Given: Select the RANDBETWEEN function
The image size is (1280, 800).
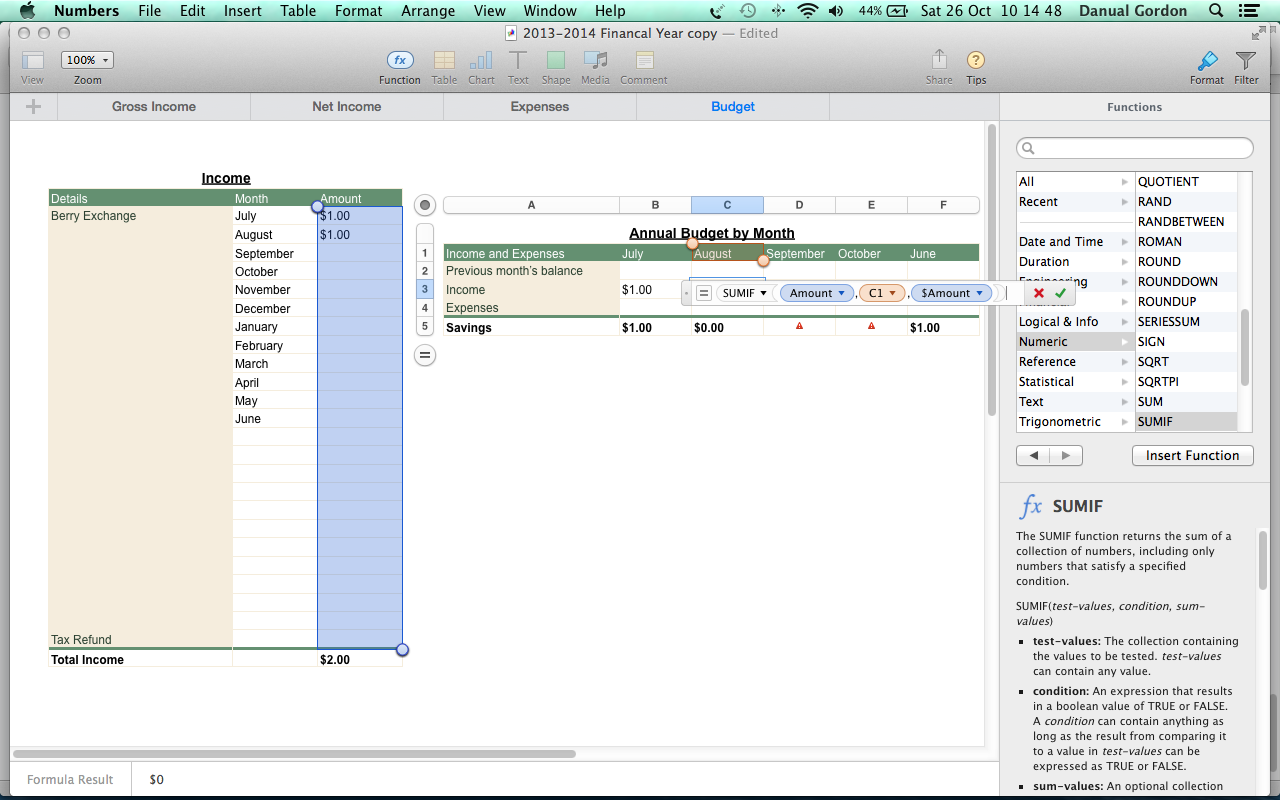Looking at the screenshot, I should coord(1186,221).
